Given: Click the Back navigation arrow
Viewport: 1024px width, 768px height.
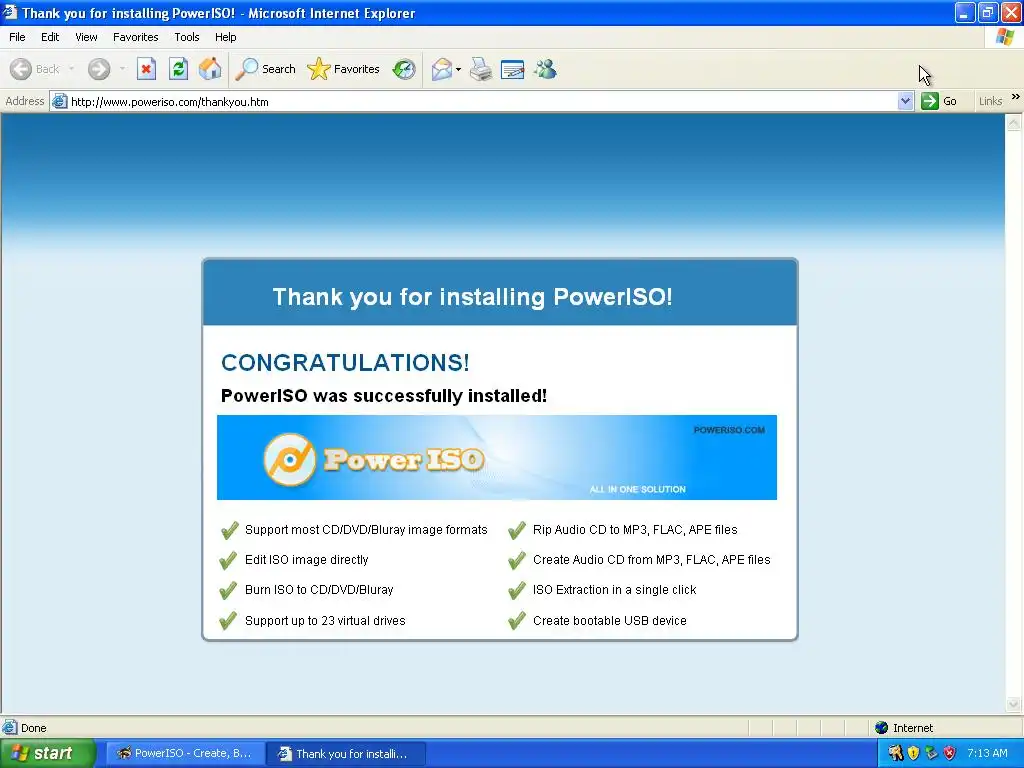Looking at the screenshot, I should point(21,69).
